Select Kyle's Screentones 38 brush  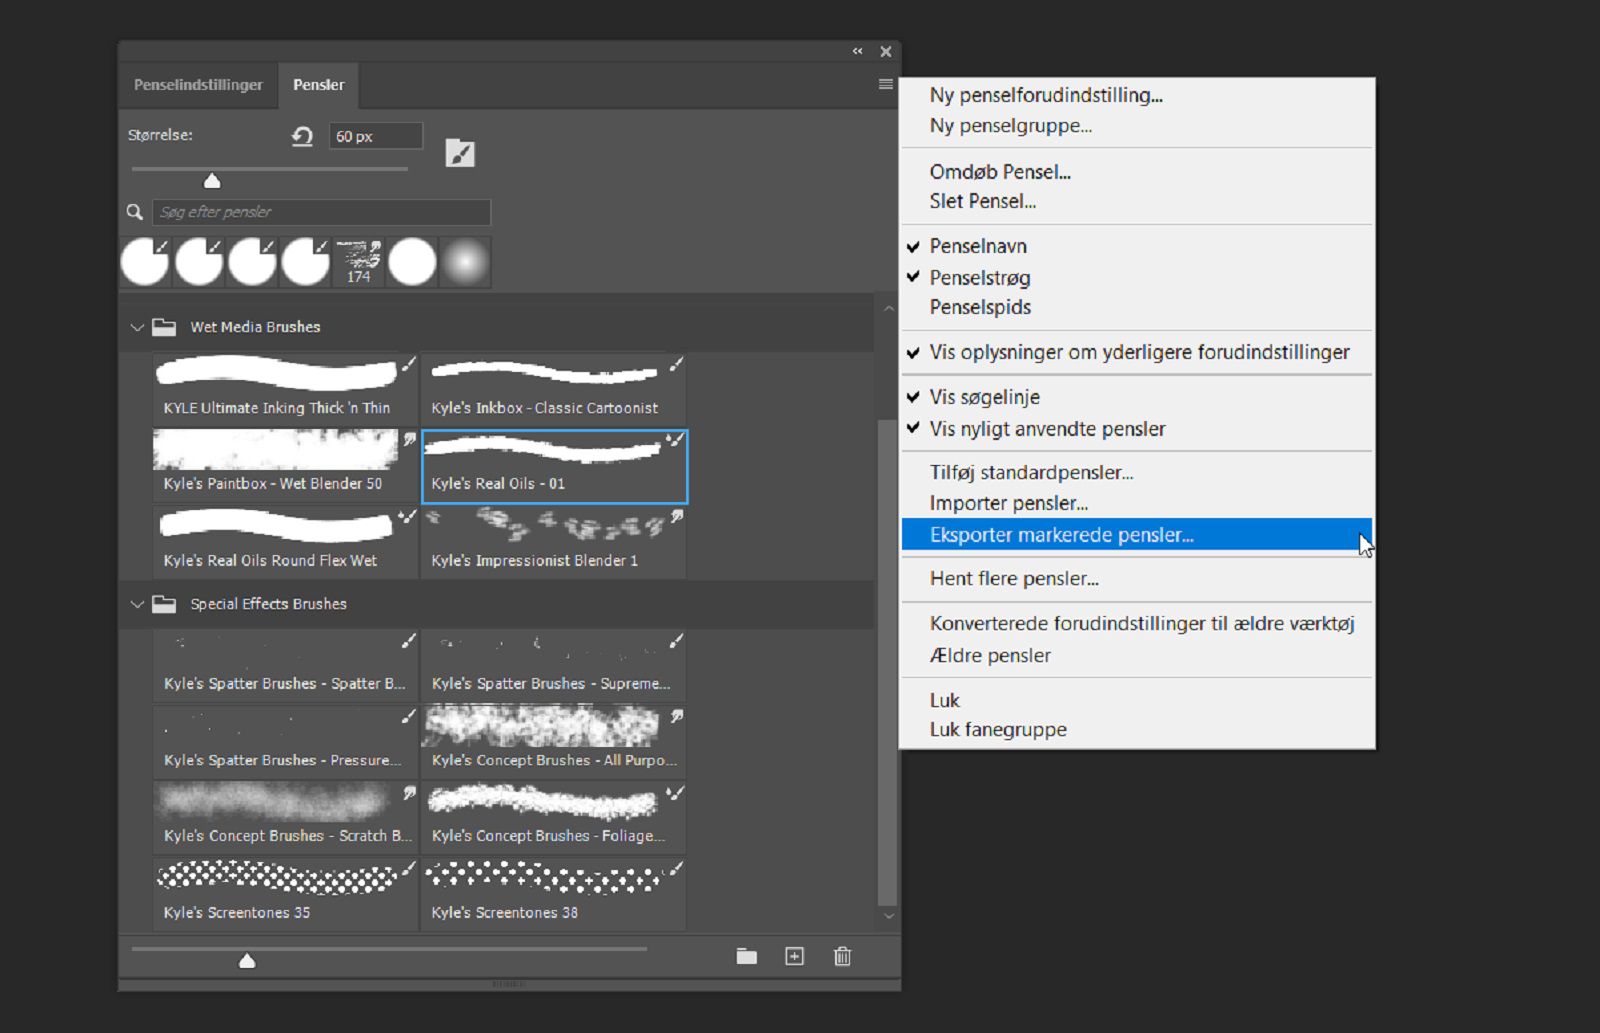(554, 894)
